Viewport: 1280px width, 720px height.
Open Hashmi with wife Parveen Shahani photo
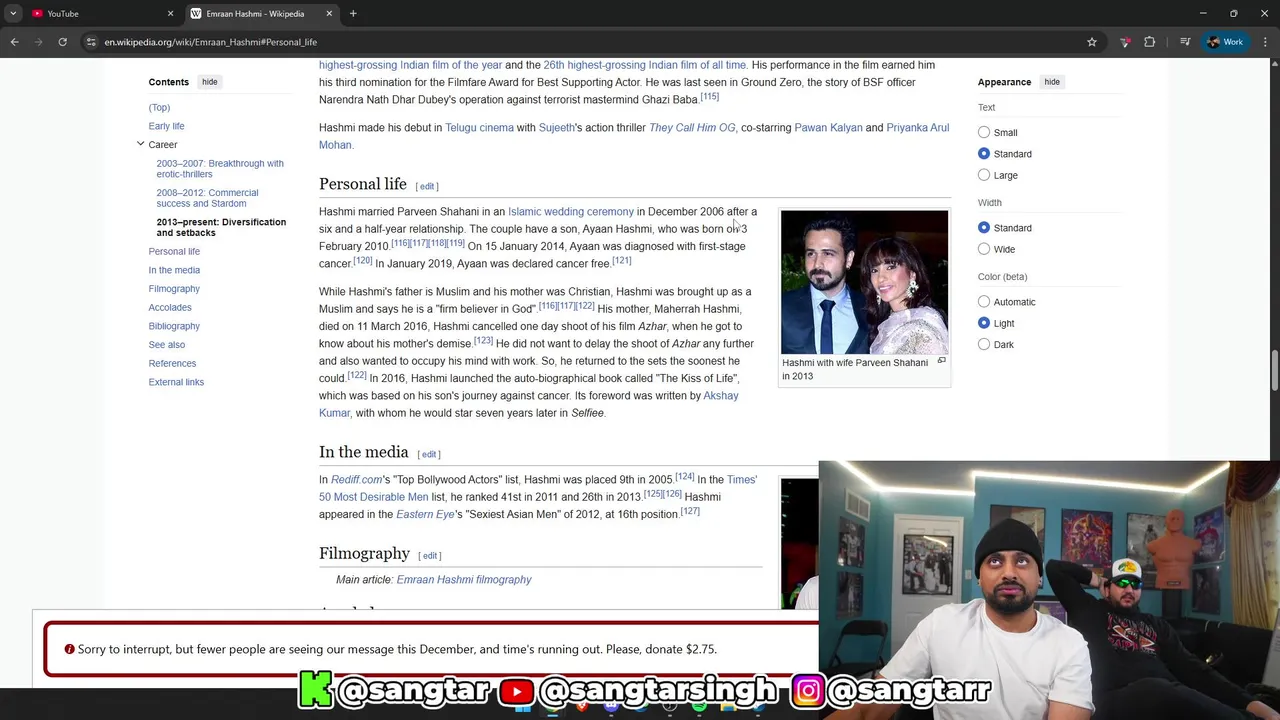[864, 281]
